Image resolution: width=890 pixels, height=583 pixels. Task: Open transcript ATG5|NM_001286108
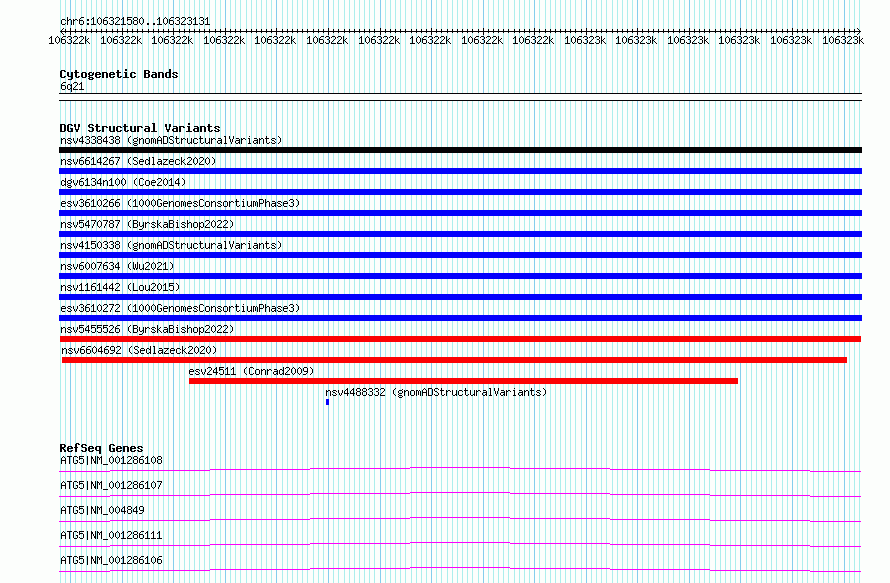[x=111, y=460]
